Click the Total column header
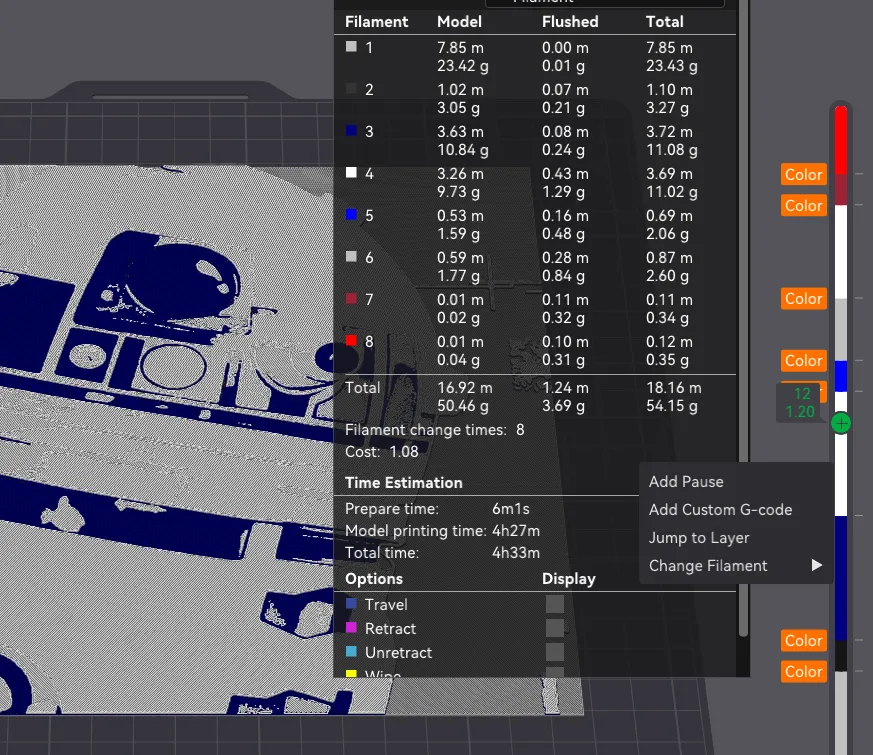The image size is (873, 755). point(664,22)
